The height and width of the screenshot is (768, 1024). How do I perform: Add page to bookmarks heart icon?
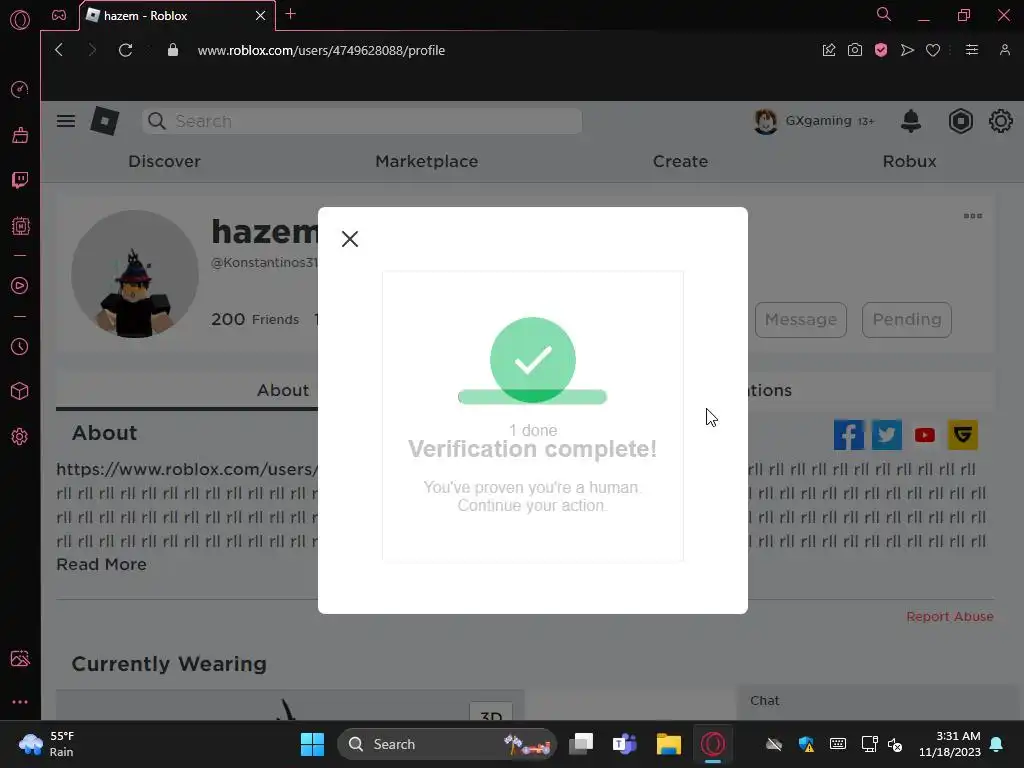pos(933,50)
